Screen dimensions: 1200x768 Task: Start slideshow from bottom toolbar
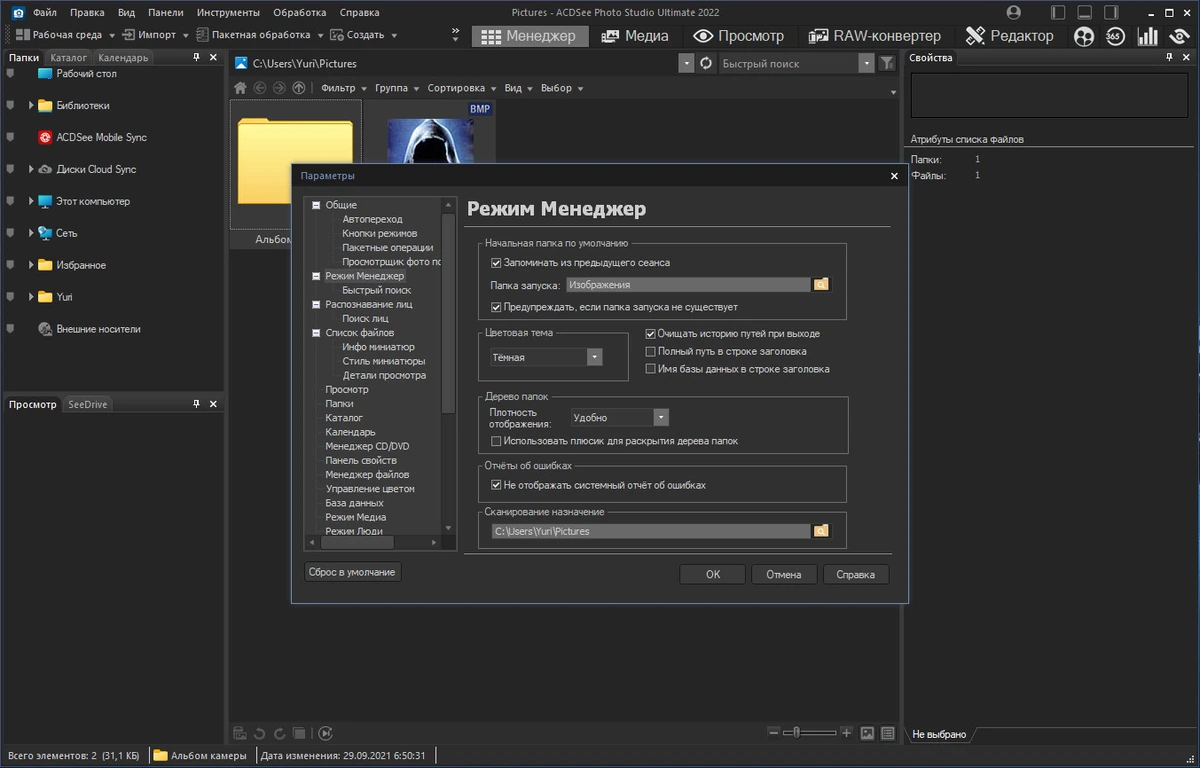pos(325,733)
